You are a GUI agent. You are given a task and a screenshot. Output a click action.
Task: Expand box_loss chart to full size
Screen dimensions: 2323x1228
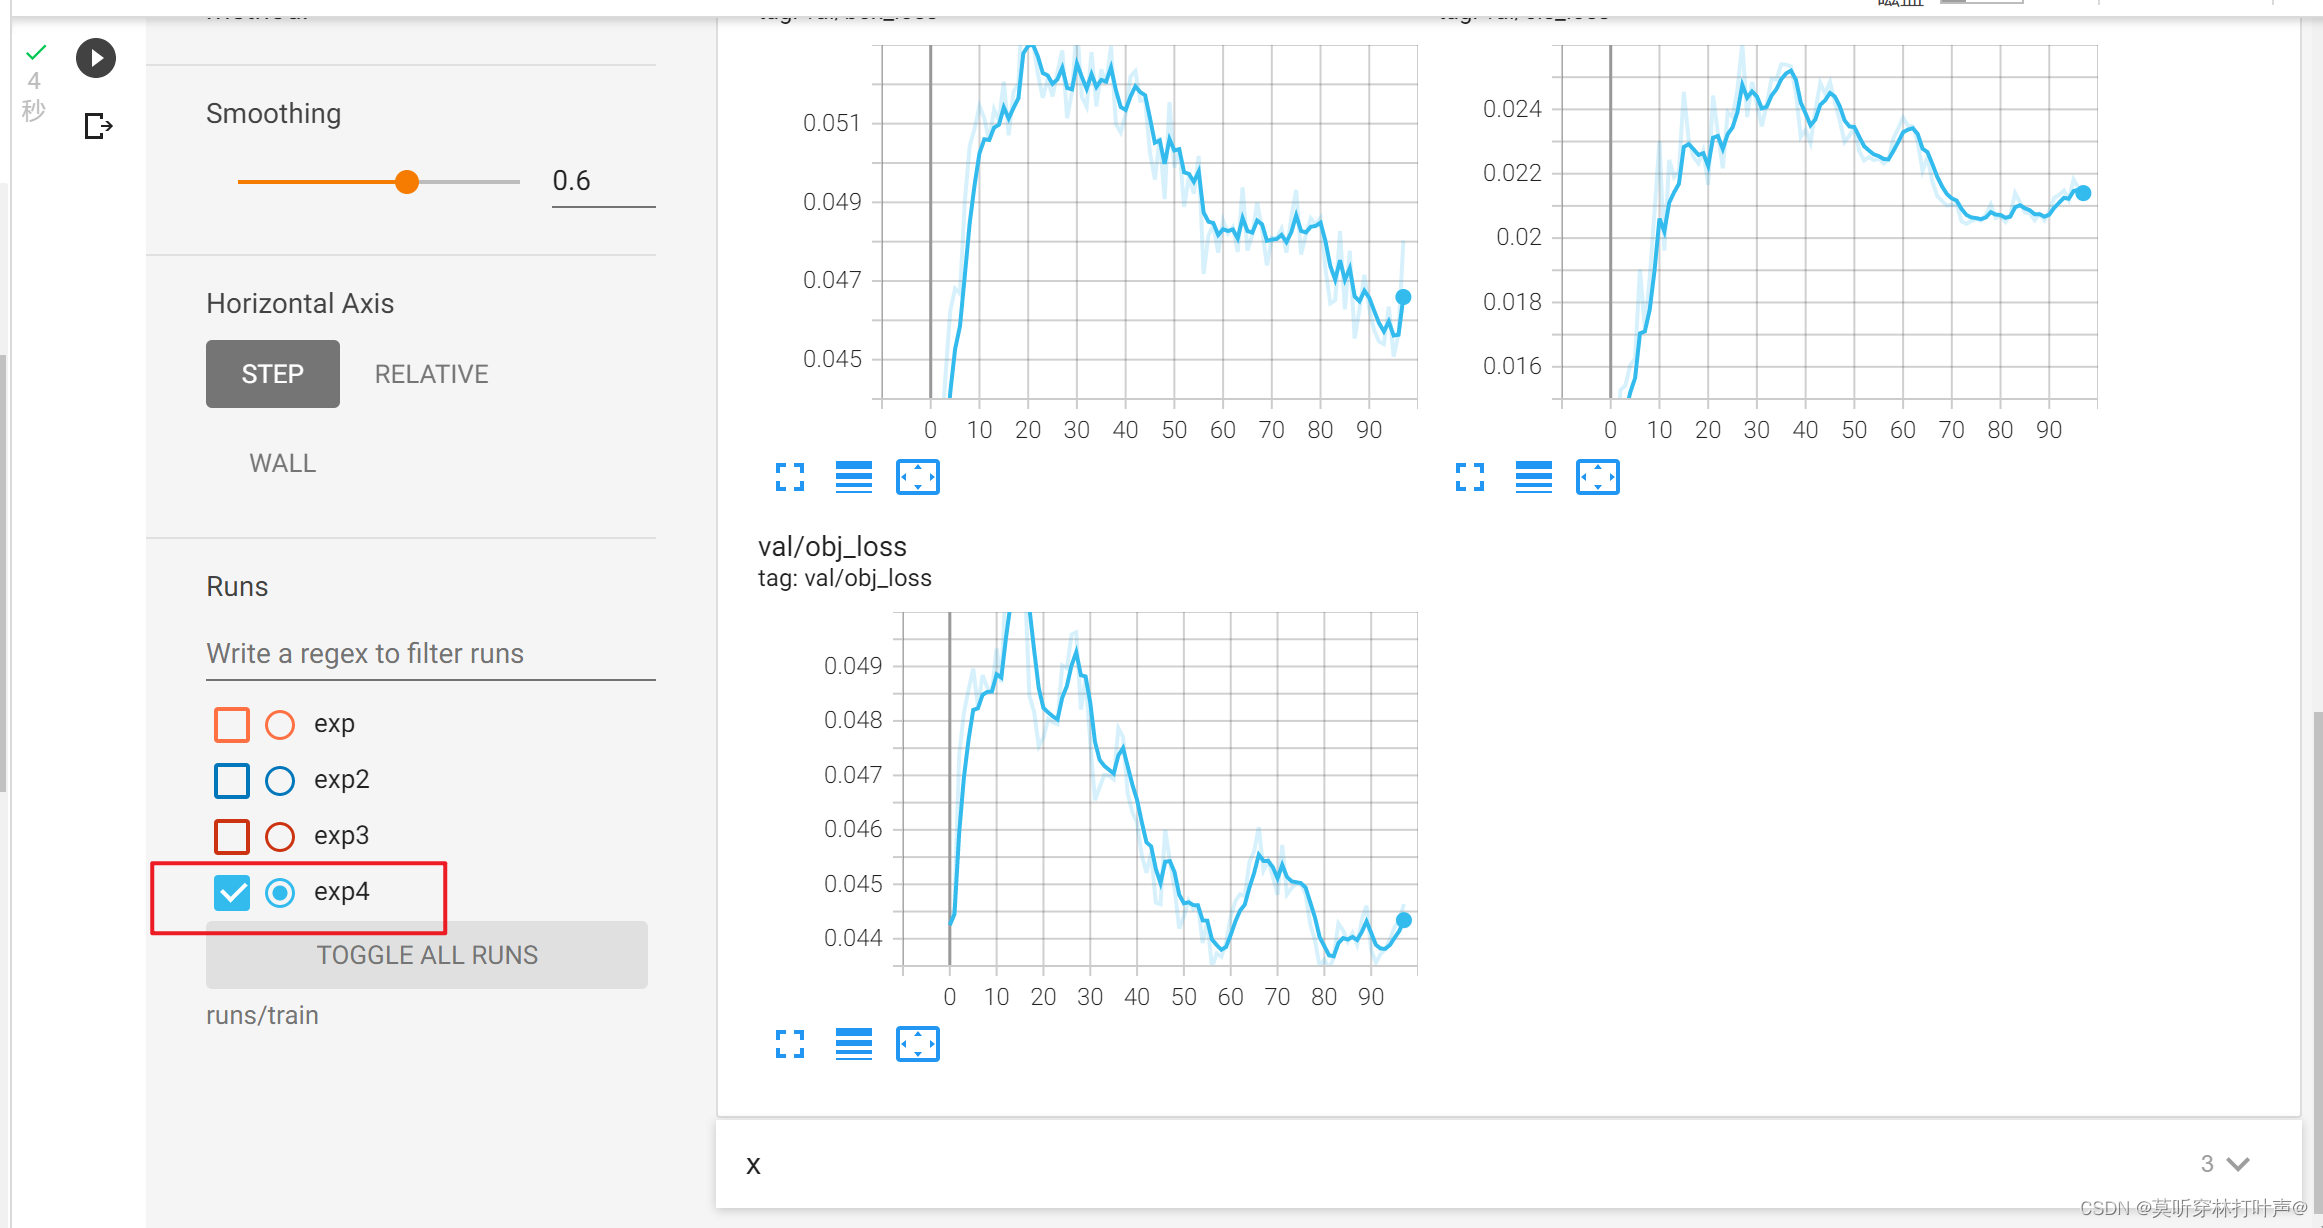click(x=789, y=477)
